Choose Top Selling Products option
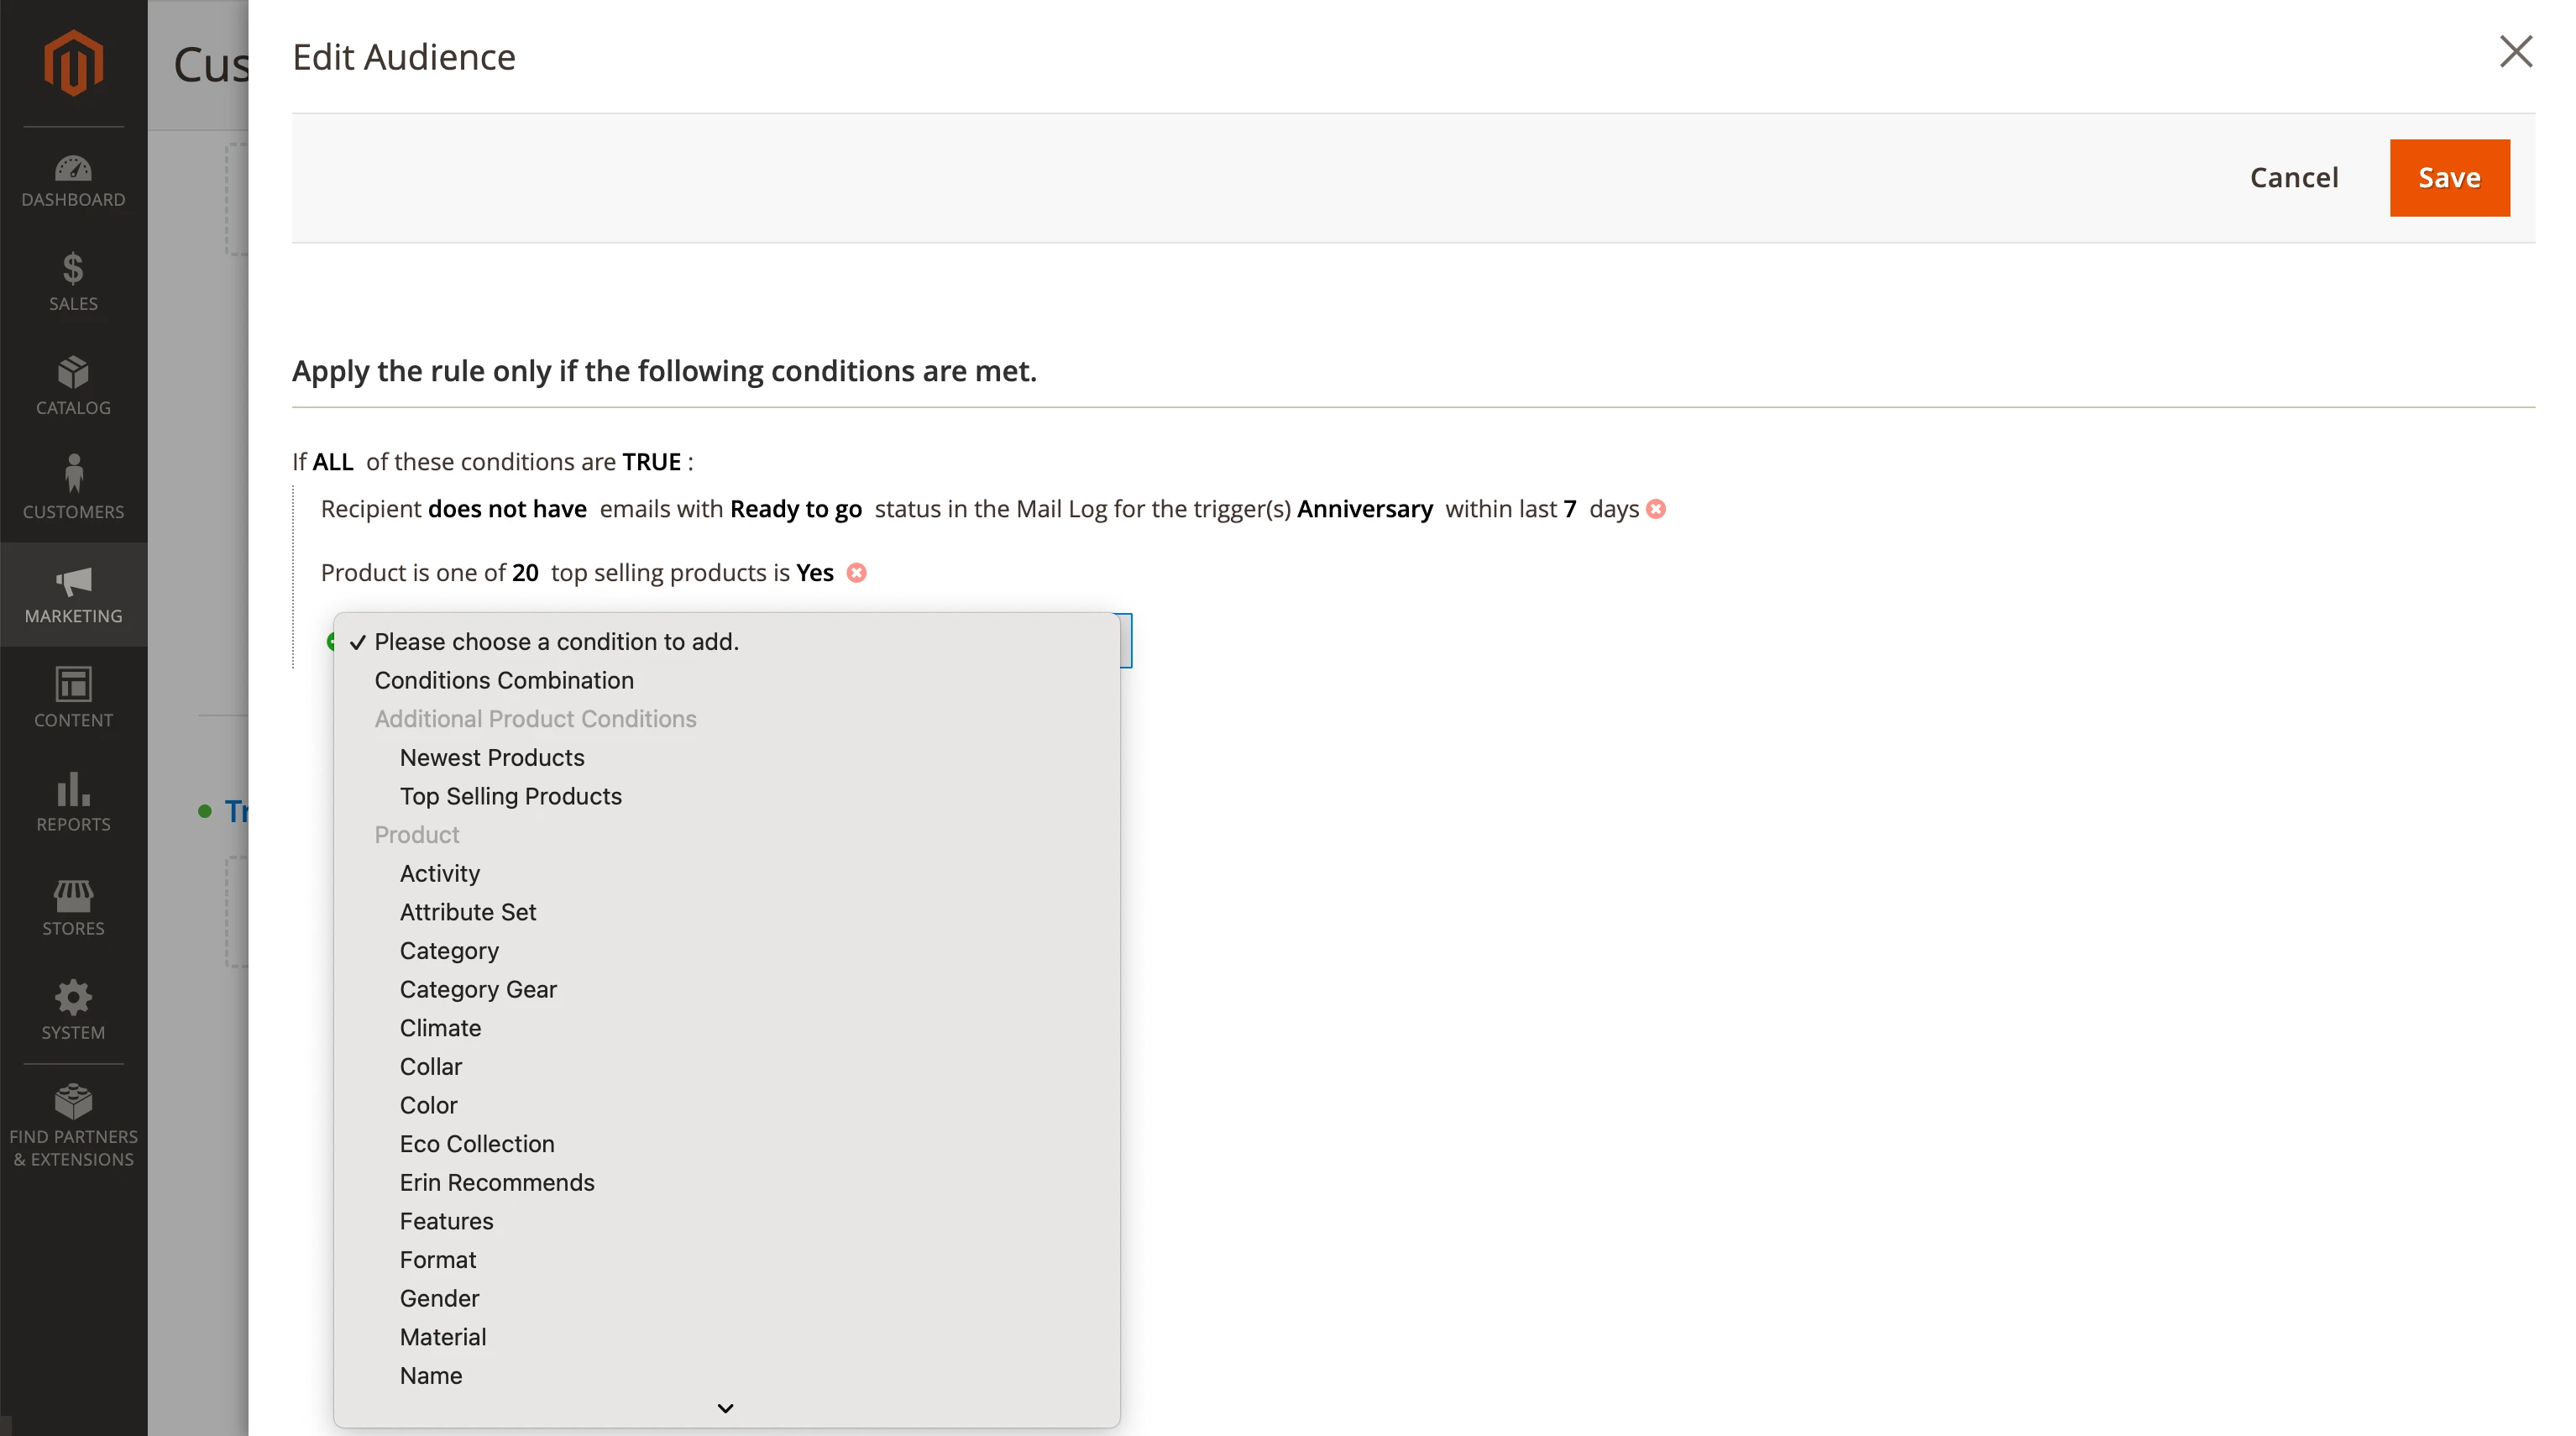 [510, 796]
